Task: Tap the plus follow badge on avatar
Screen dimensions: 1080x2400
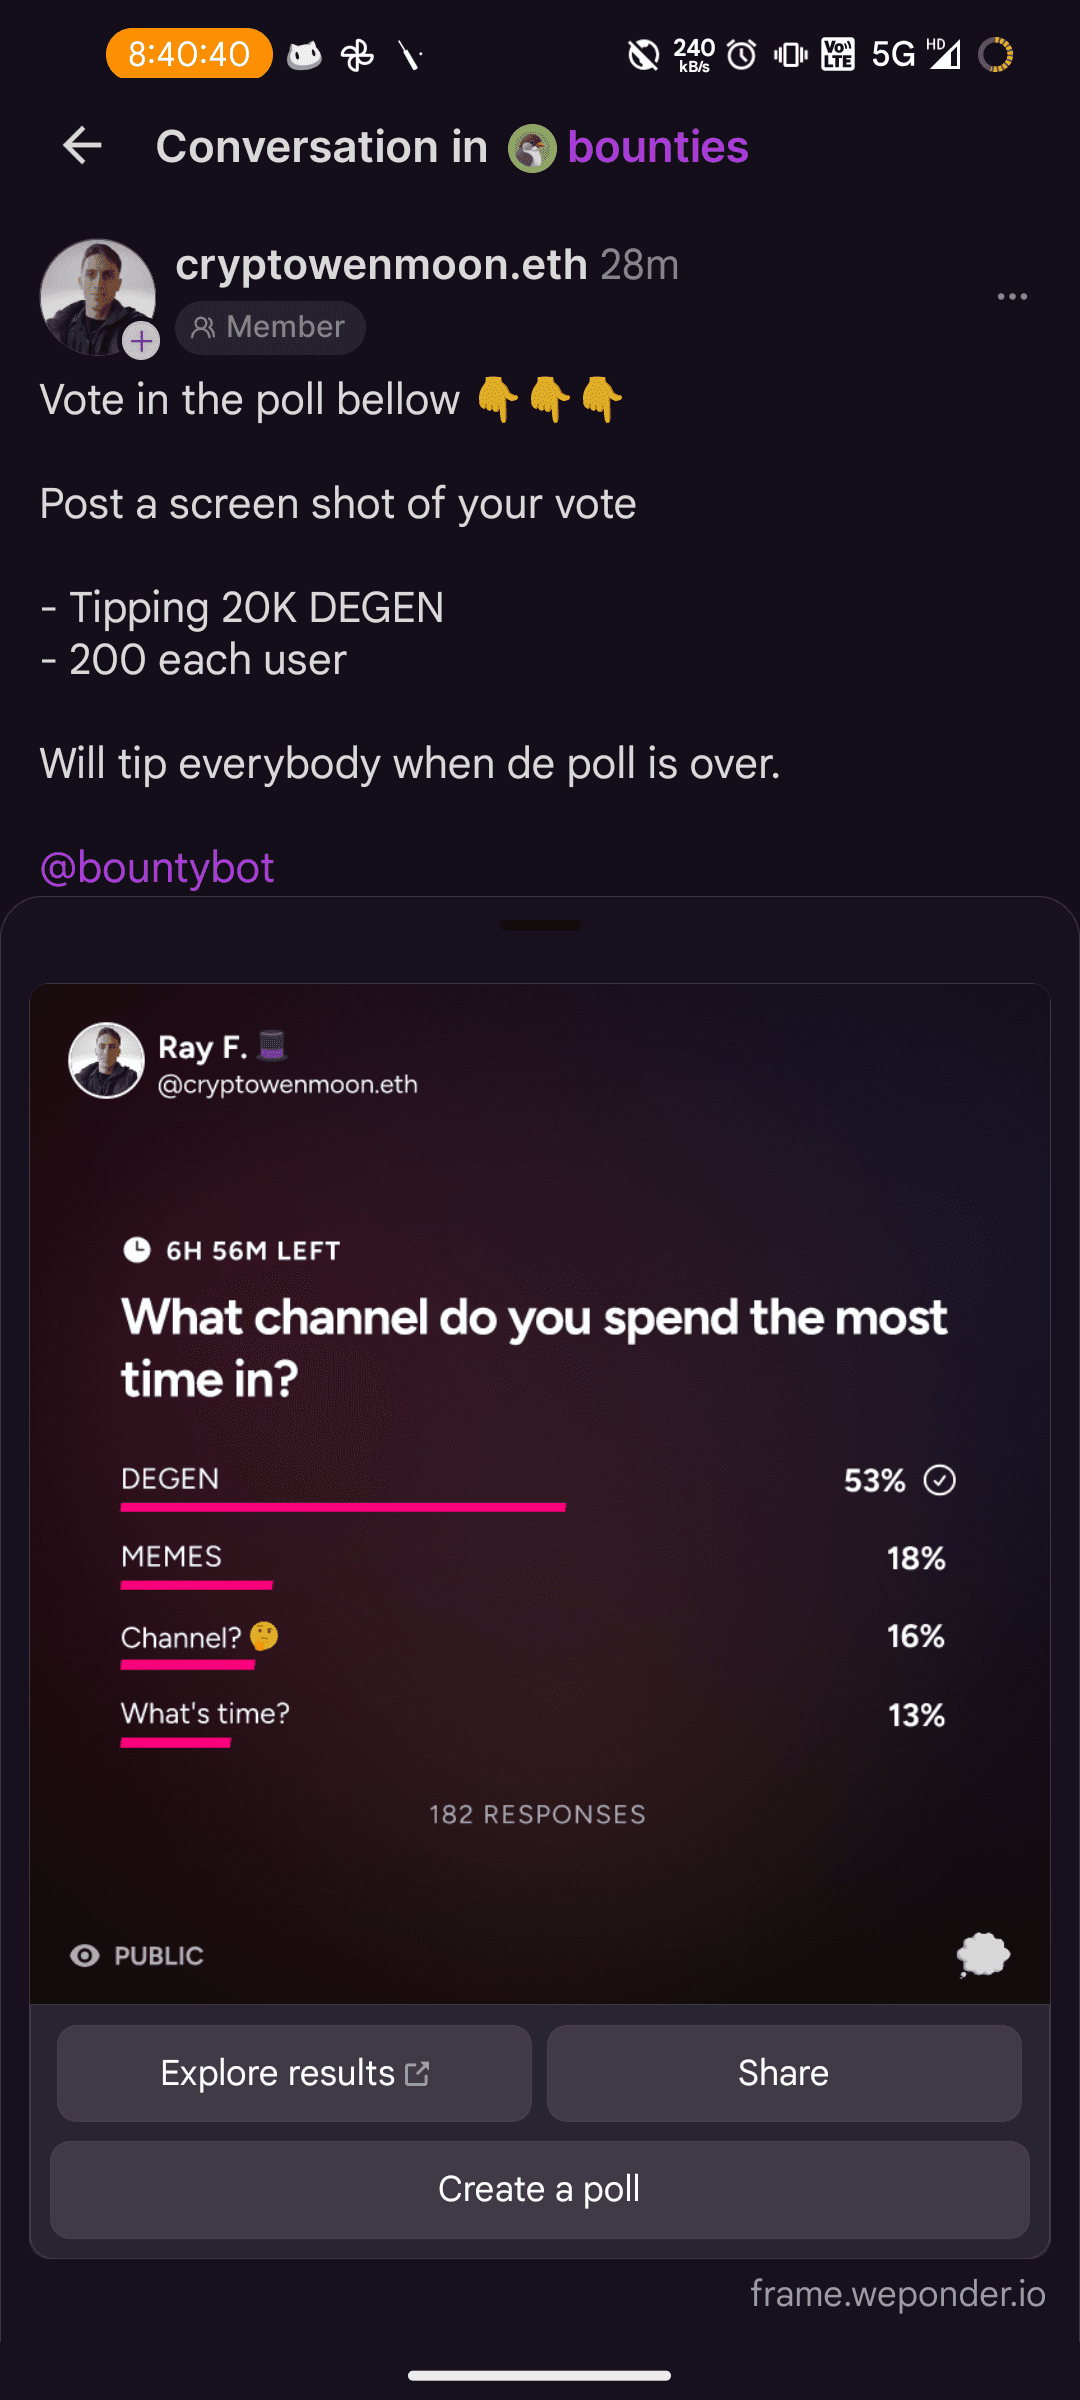Action: [142, 341]
